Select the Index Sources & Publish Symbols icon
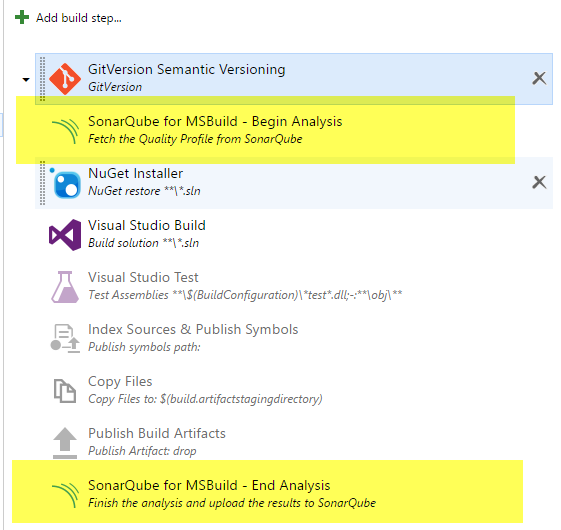561x530 pixels. [65, 339]
